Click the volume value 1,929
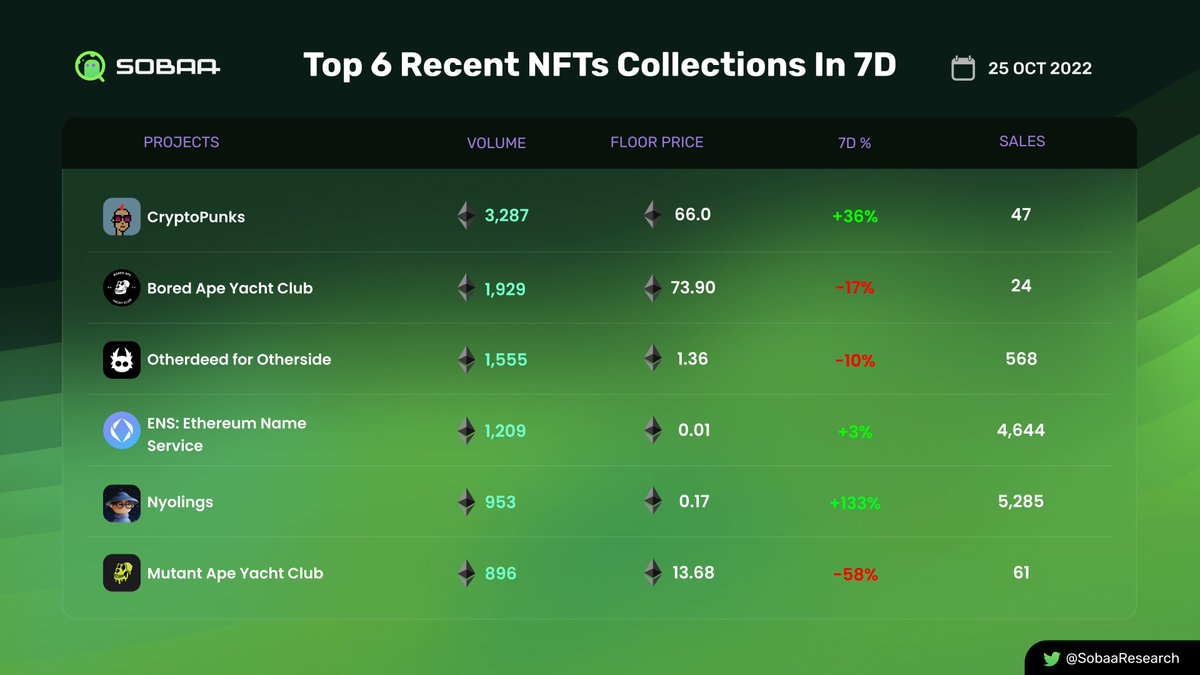This screenshot has width=1200, height=675. (505, 289)
